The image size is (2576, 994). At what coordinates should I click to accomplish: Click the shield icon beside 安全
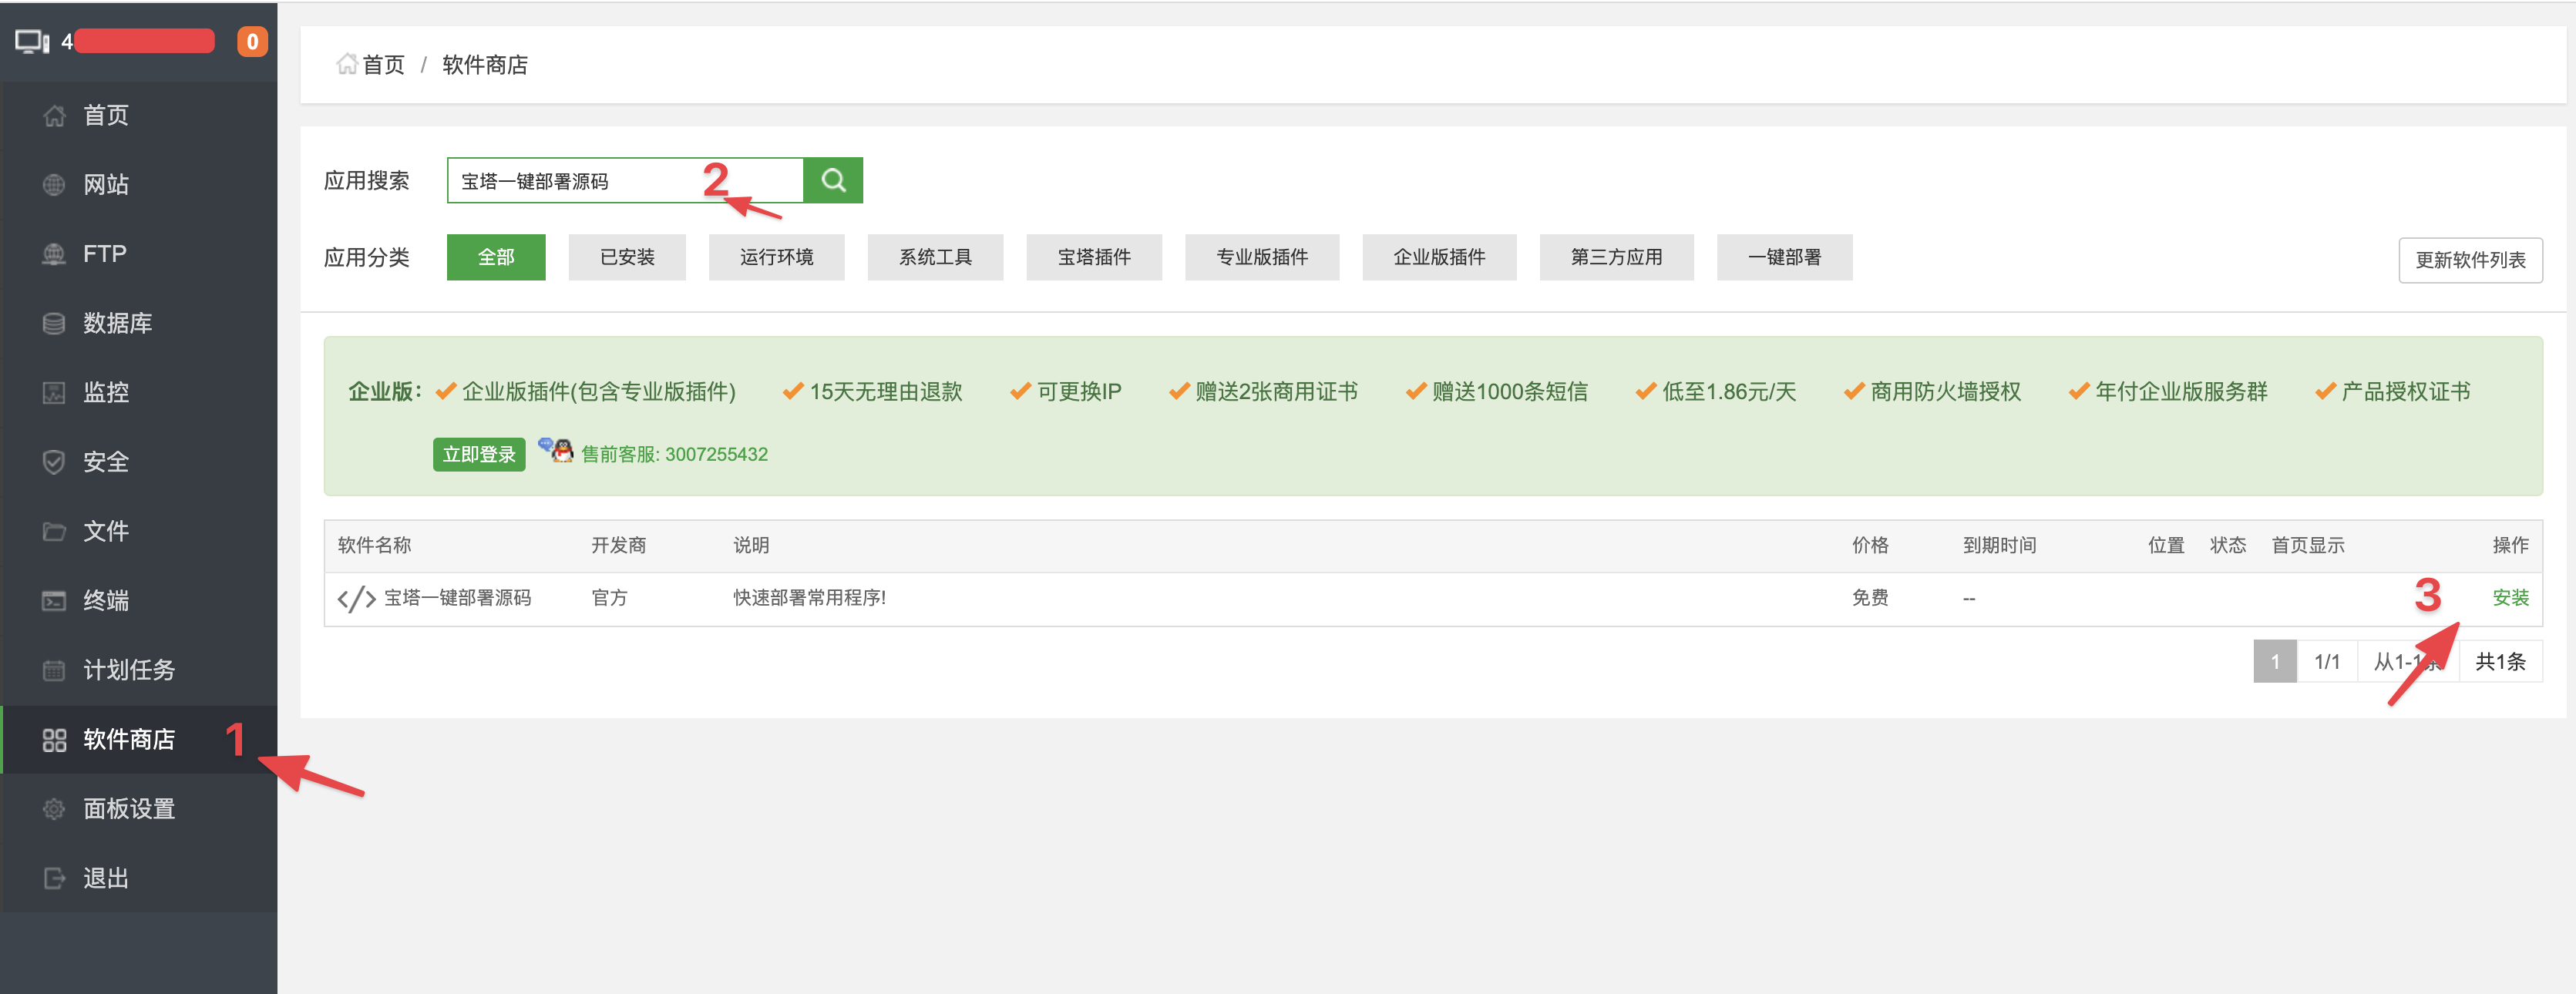pyautogui.click(x=54, y=462)
